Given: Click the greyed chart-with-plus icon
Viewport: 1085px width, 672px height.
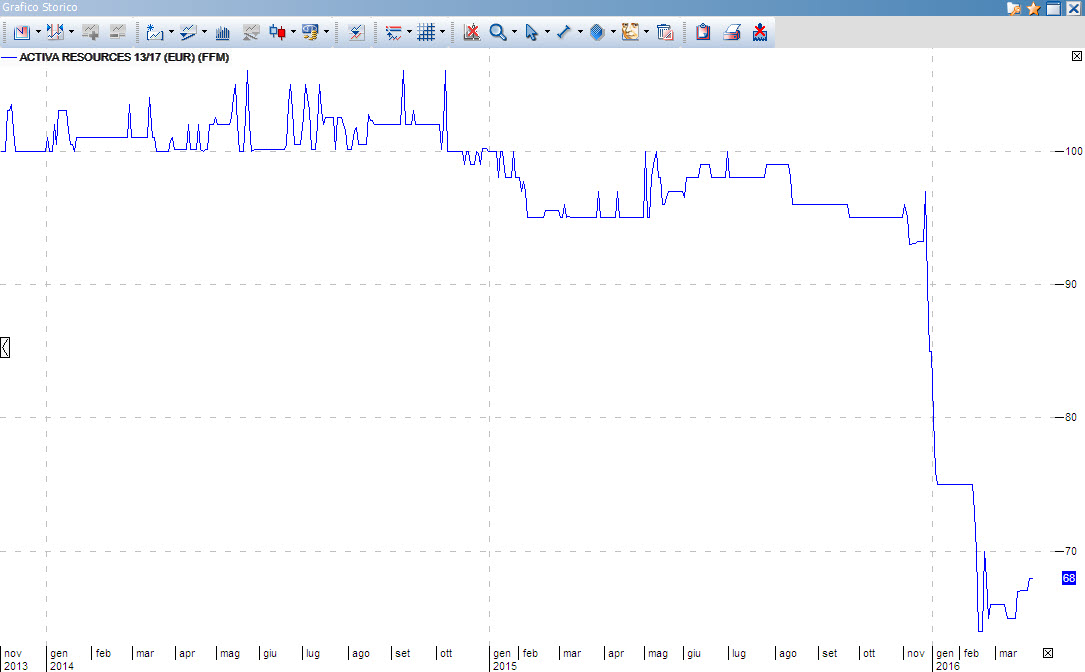Looking at the screenshot, I should [x=91, y=33].
